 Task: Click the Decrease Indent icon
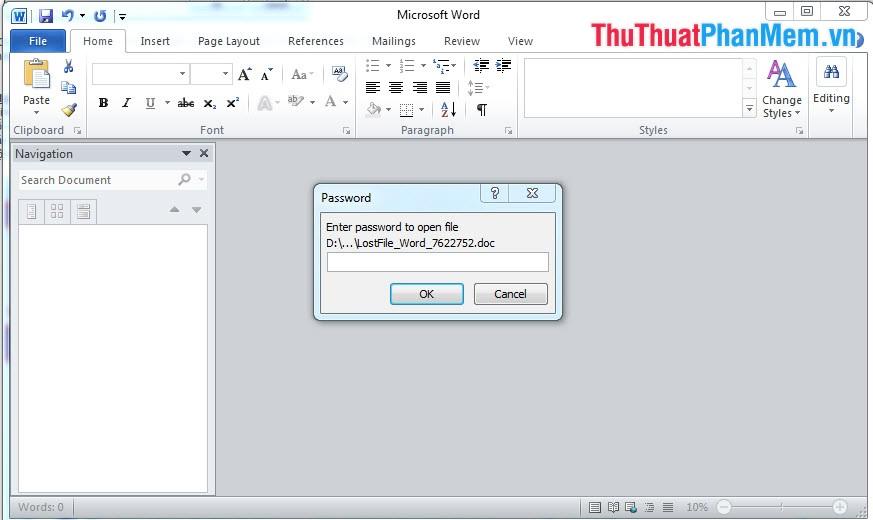click(481, 66)
